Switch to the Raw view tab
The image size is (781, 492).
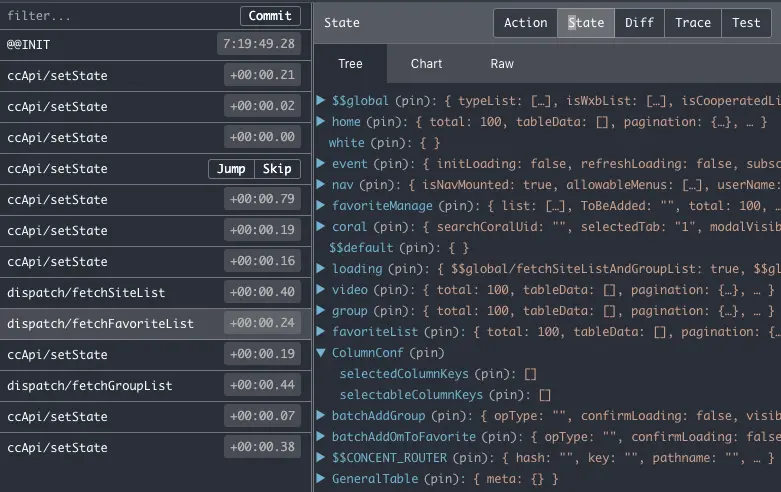click(x=502, y=64)
